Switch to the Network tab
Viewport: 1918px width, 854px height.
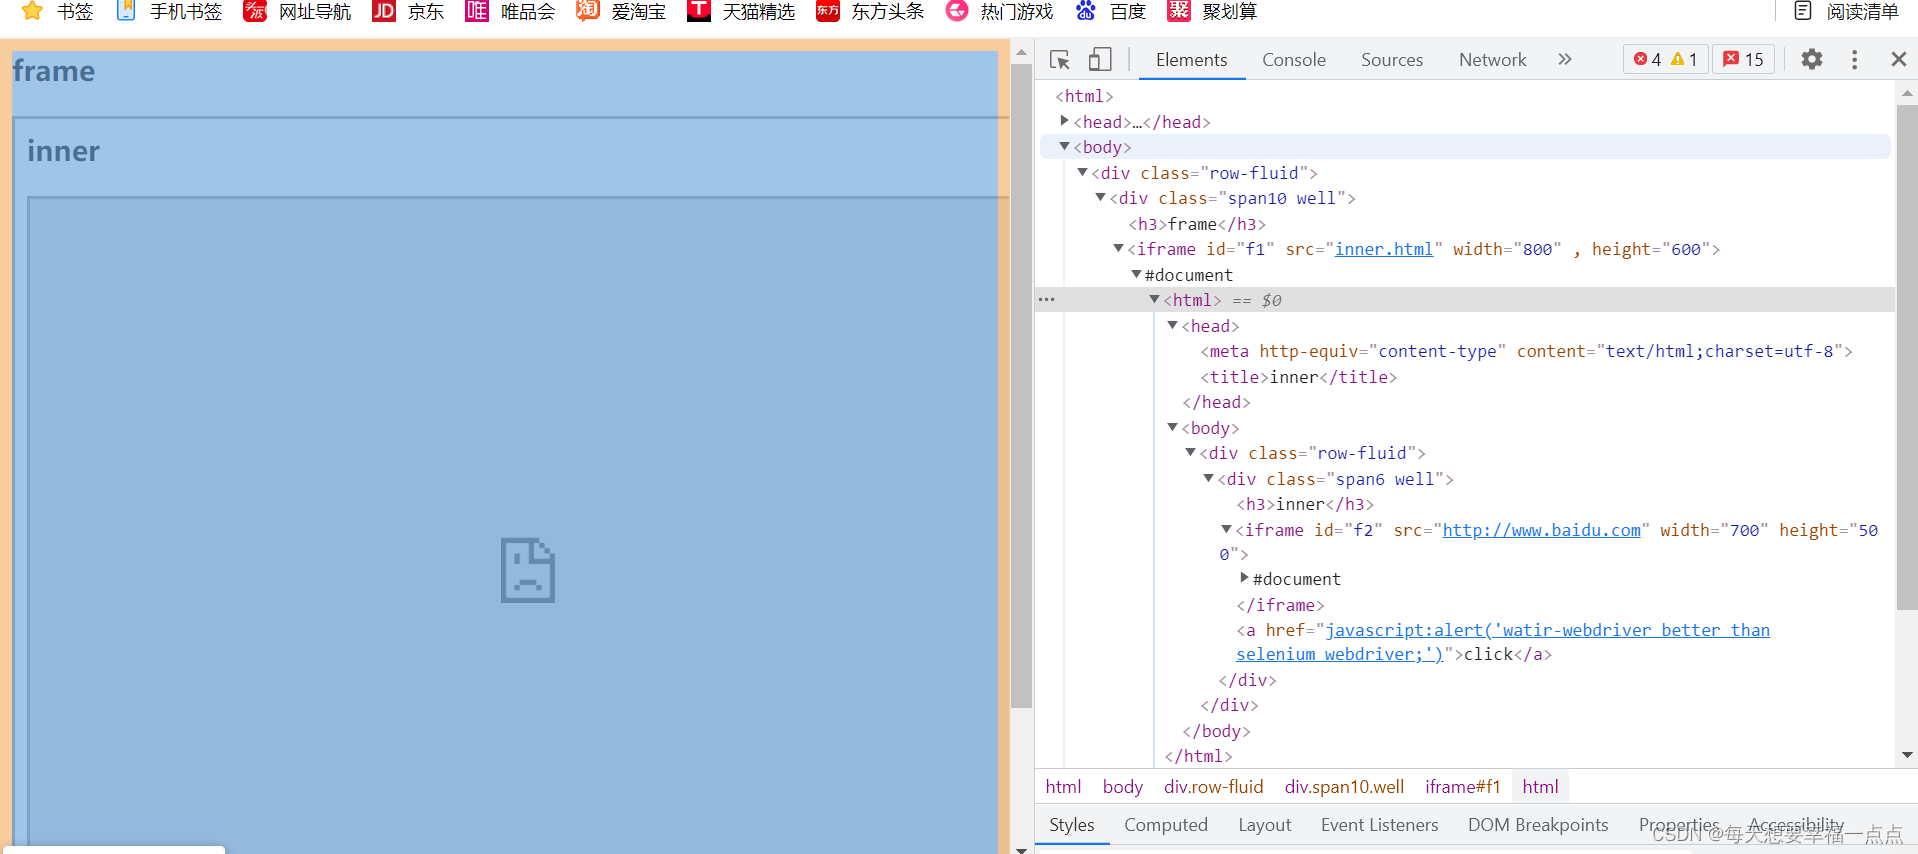tap(1492, 60)
